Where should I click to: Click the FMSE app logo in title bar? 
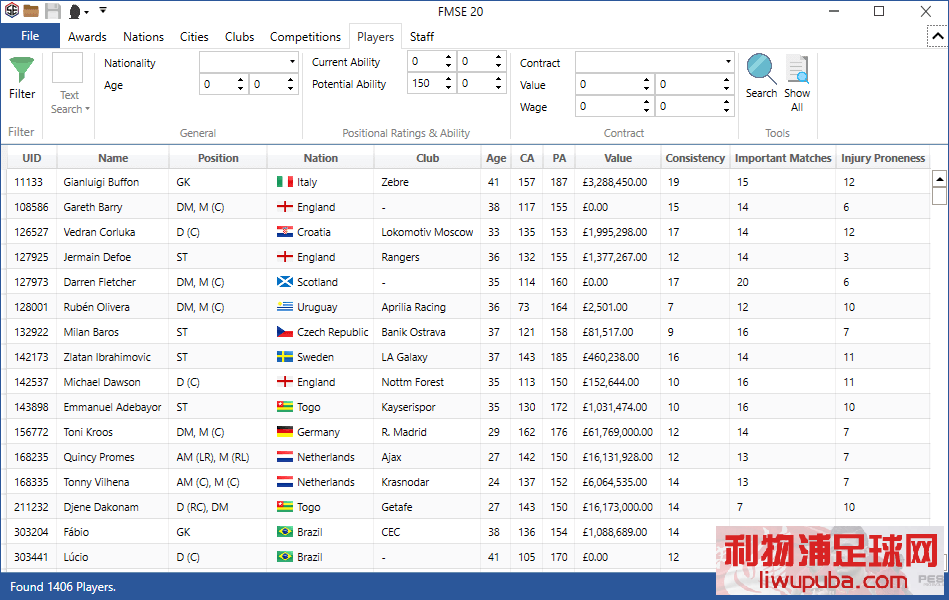11,11
